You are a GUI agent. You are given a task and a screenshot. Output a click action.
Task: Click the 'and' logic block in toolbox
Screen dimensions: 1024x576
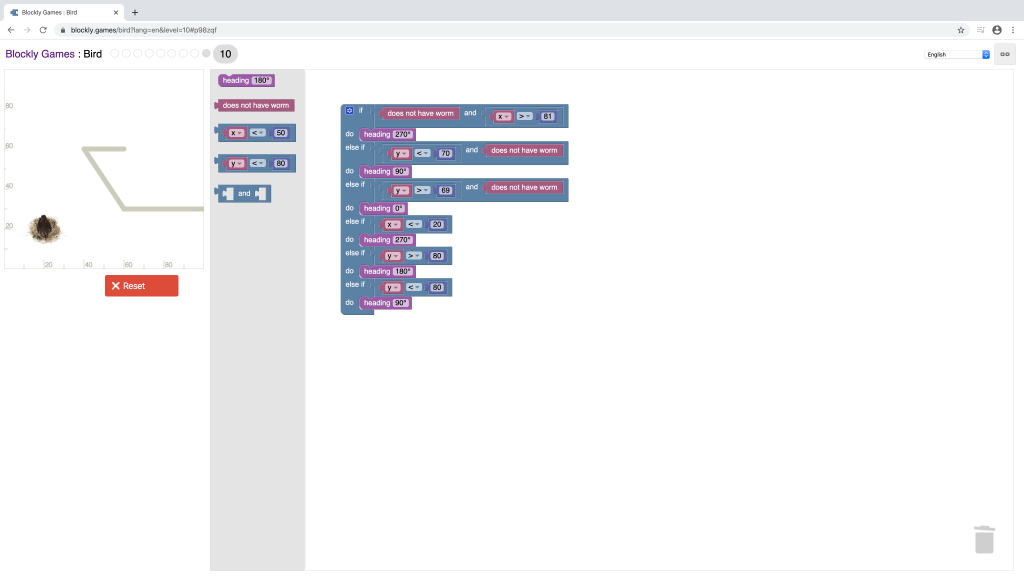click(244, 193)
